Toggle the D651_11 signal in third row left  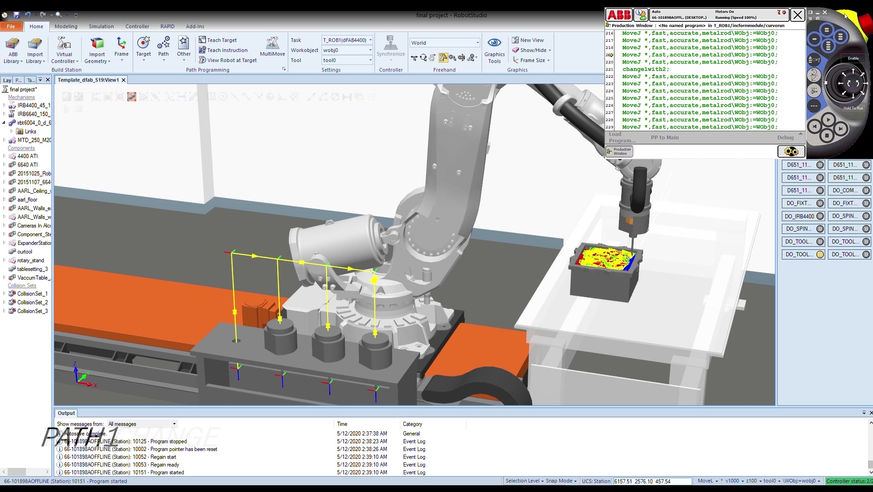[x=803, y=190]
